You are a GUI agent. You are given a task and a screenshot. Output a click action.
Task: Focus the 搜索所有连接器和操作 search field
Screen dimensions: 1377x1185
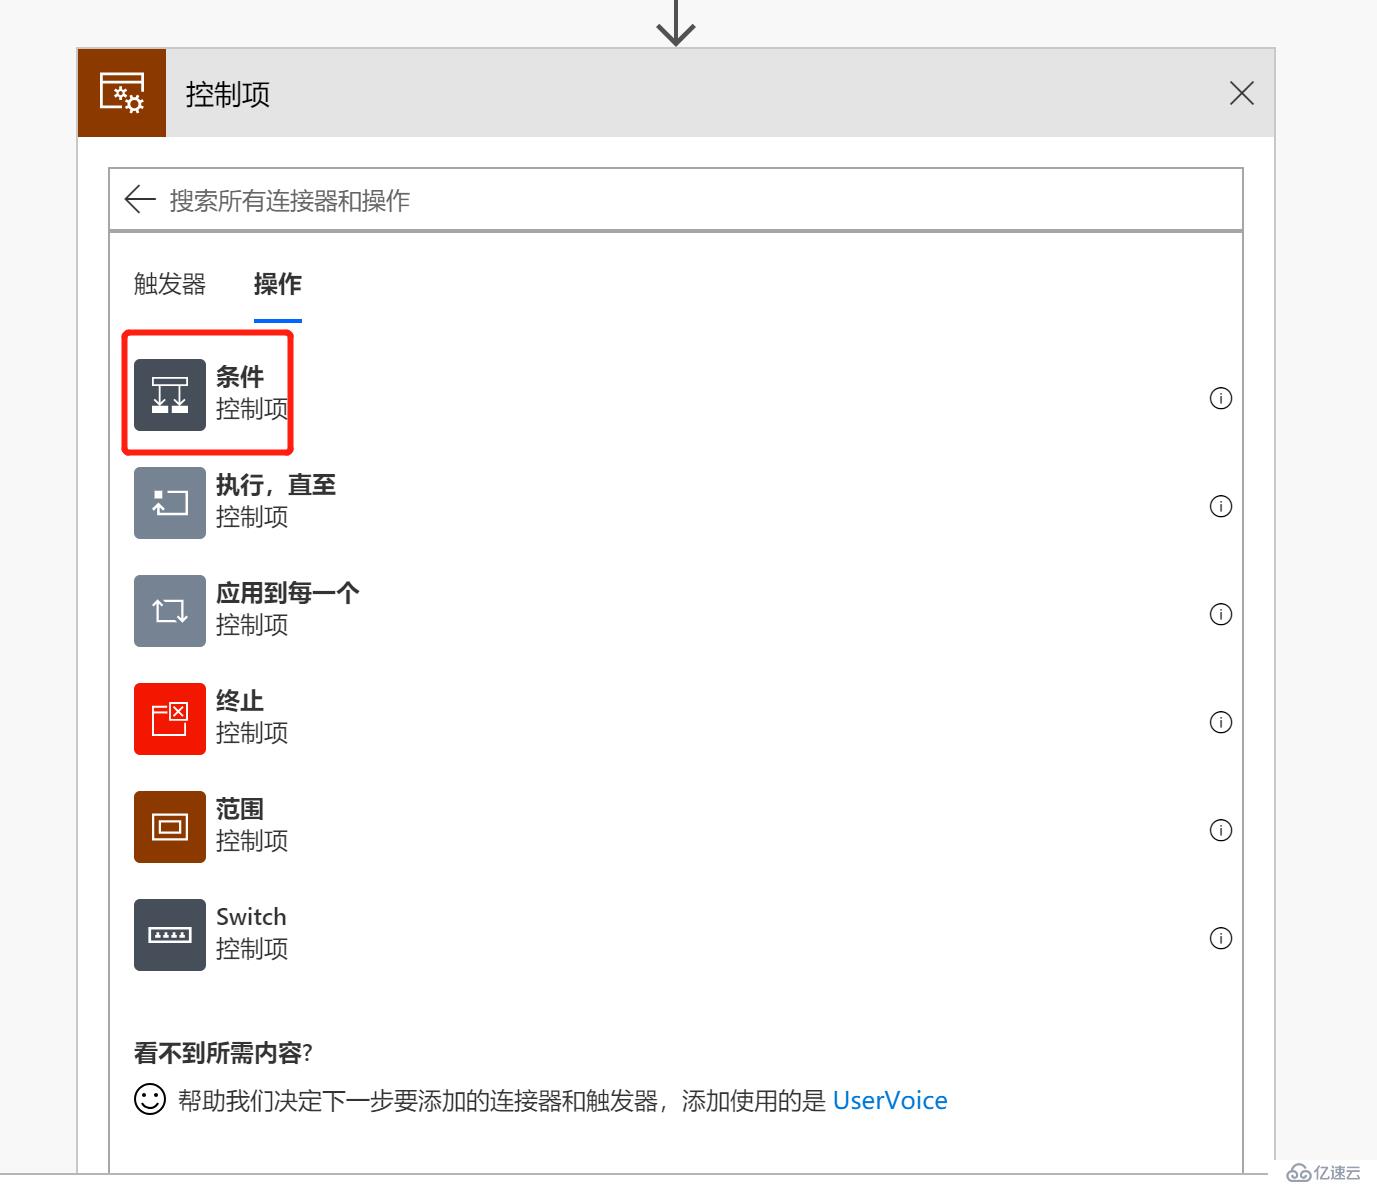676,200
